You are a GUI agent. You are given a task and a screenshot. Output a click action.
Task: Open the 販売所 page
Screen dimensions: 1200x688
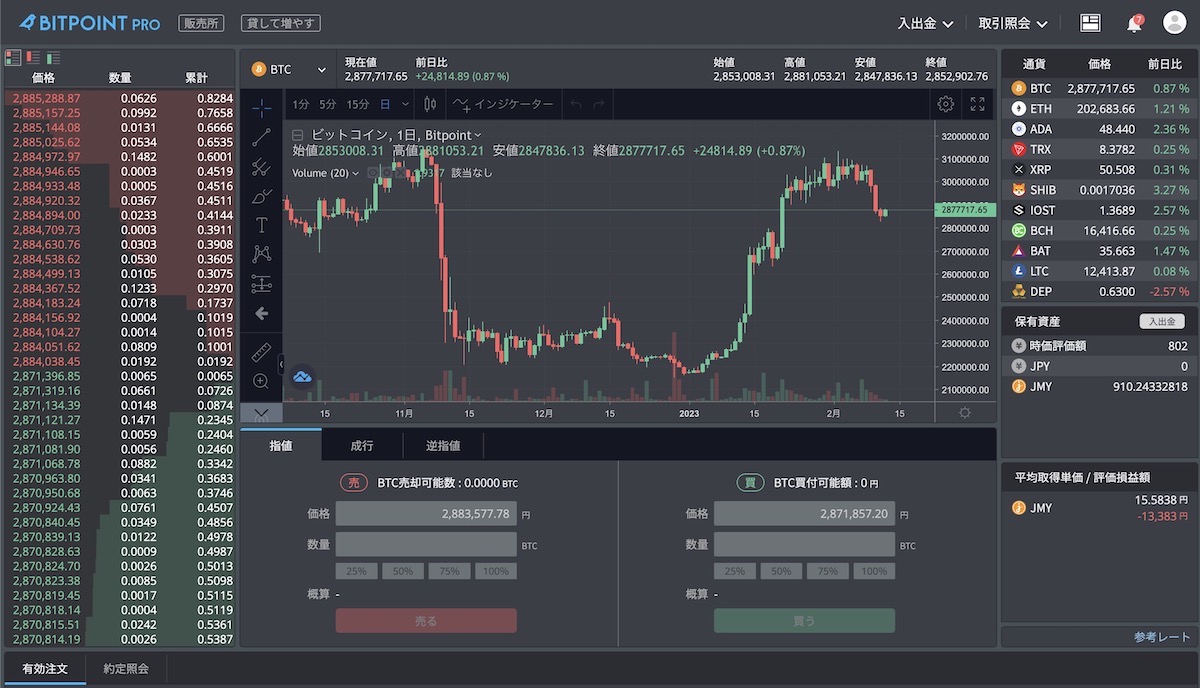(201, 23)
